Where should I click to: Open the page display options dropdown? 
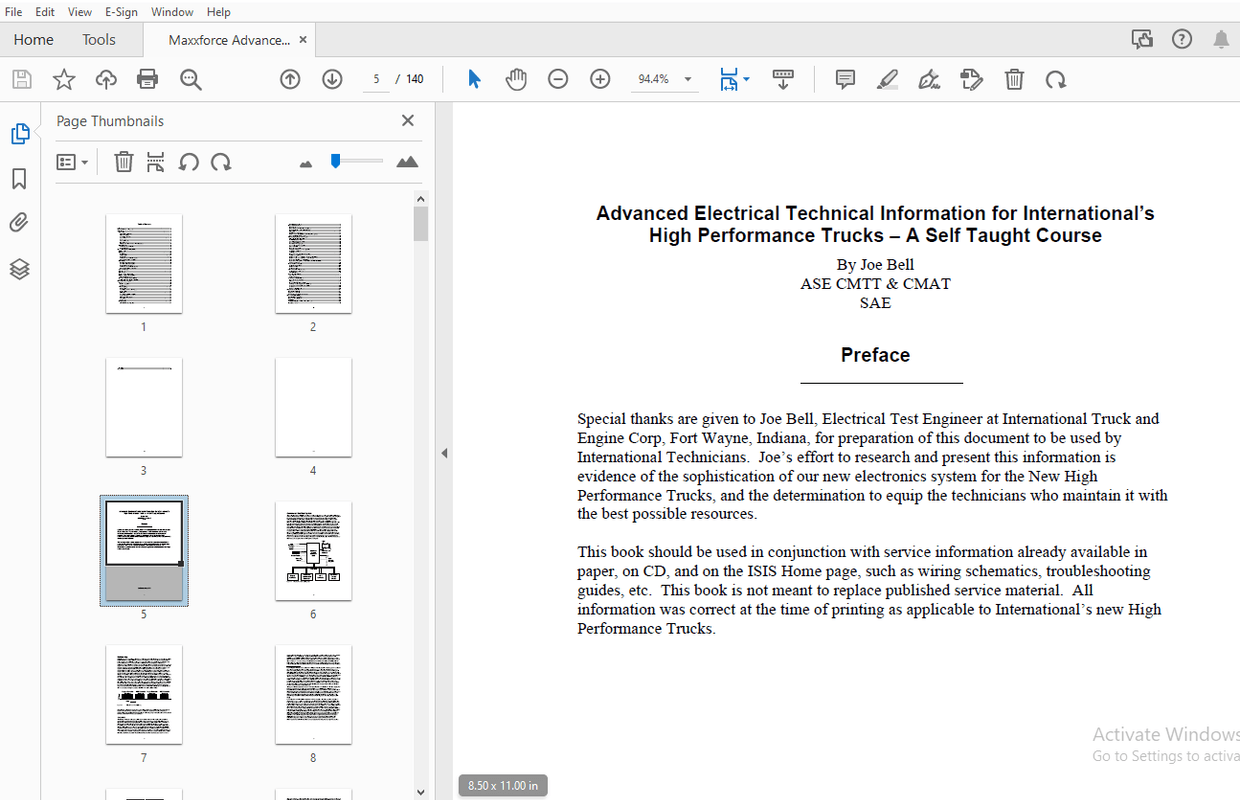pyautogui.click(x=748, y=79)
